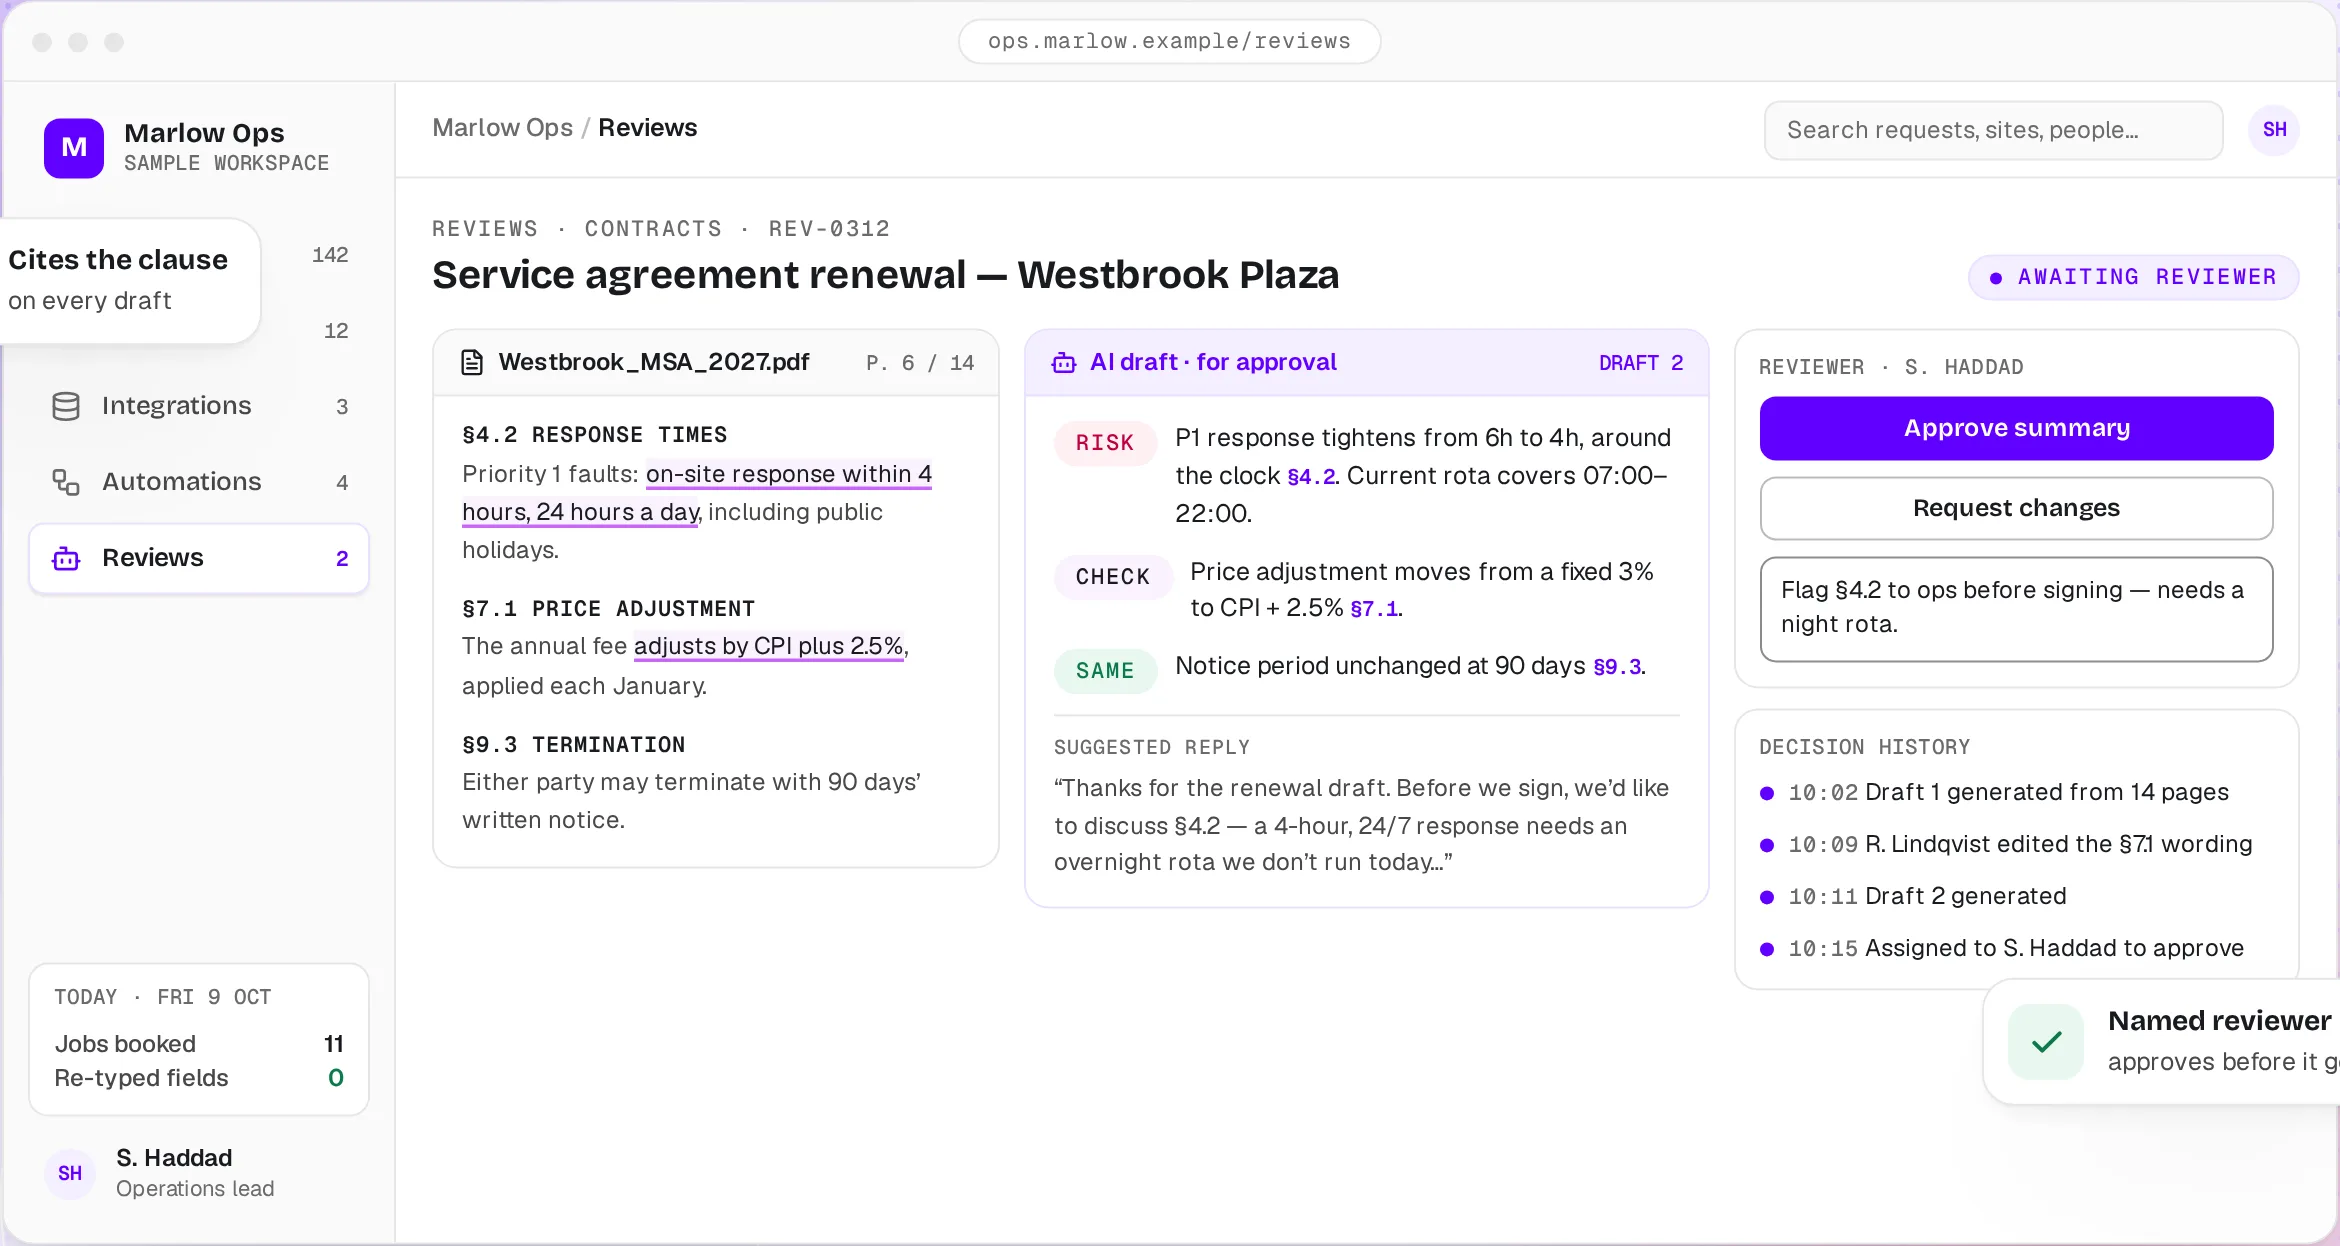Image resolution: width=2340 pixels, height=1246 pixels.
Task: Click the 'Re-typed fields' row
Action: coord(199,1078)
